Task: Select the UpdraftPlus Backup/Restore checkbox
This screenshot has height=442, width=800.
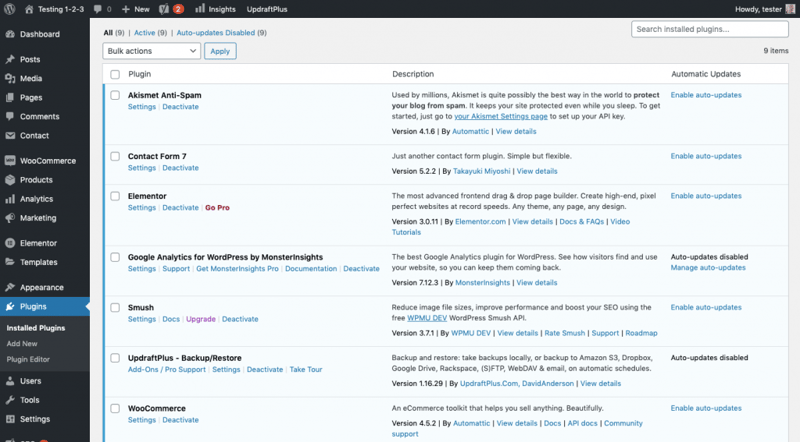Action: (x=115, y=358)
